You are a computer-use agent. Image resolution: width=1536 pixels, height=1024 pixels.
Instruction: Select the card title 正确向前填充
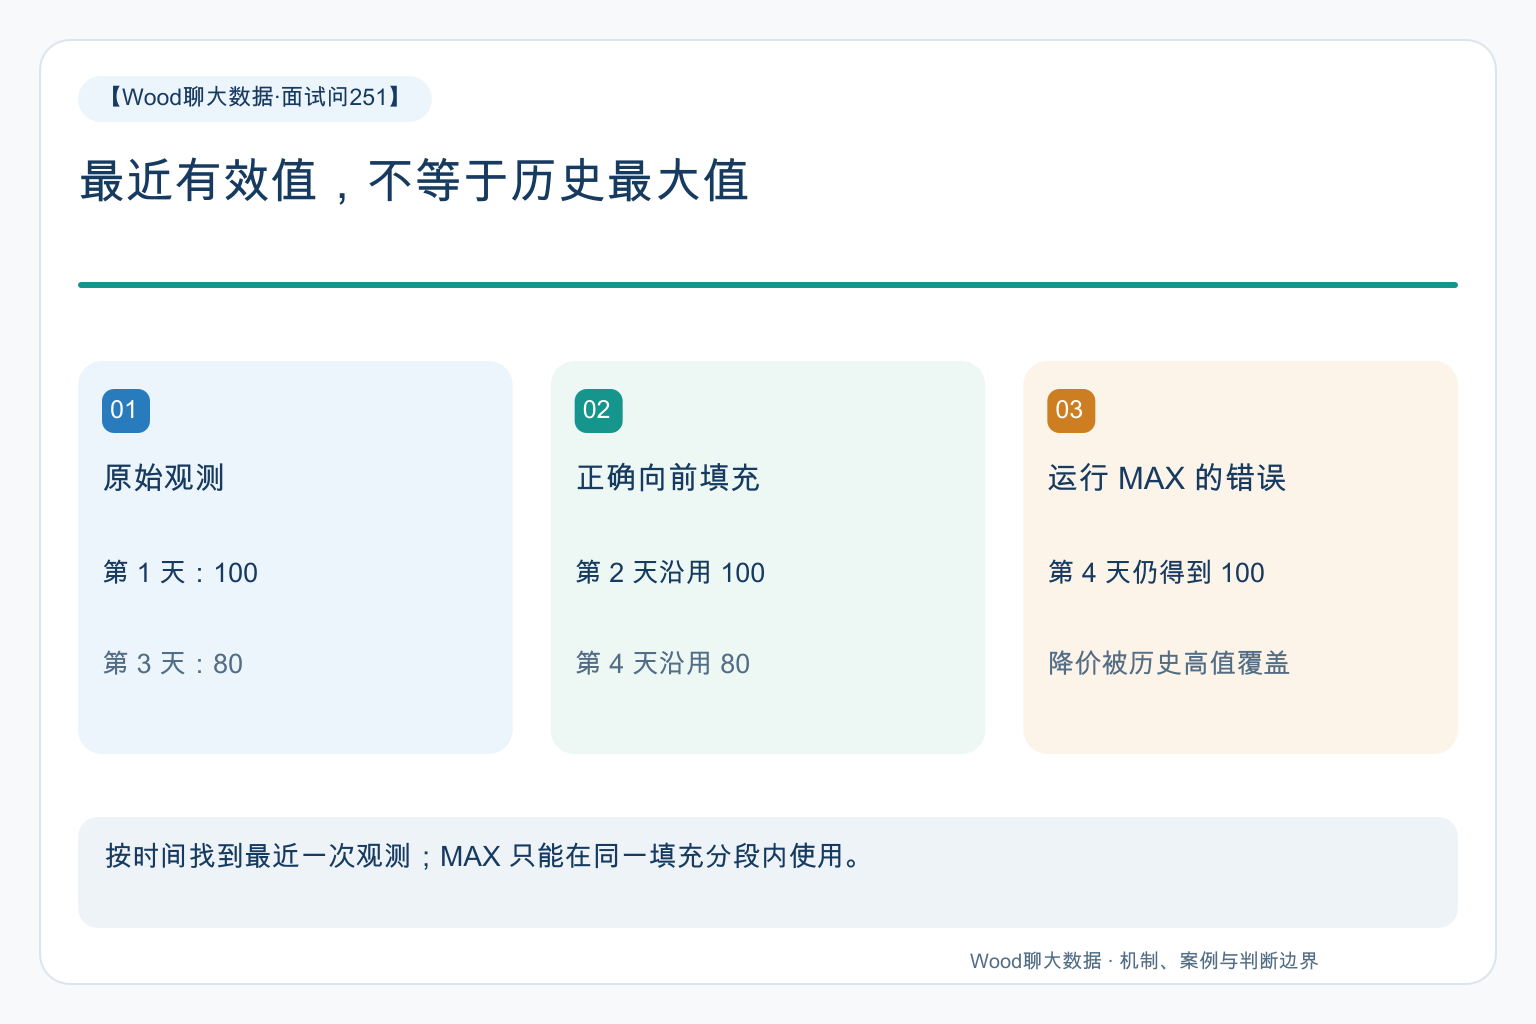tap(668, 478)
